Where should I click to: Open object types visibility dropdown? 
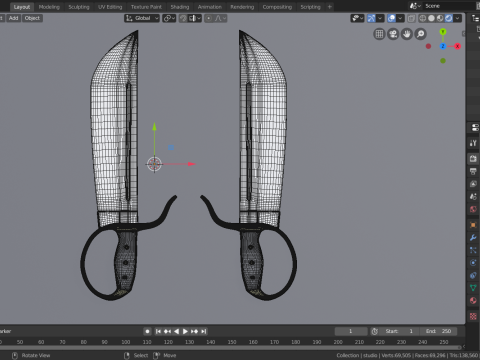point(357,18)
